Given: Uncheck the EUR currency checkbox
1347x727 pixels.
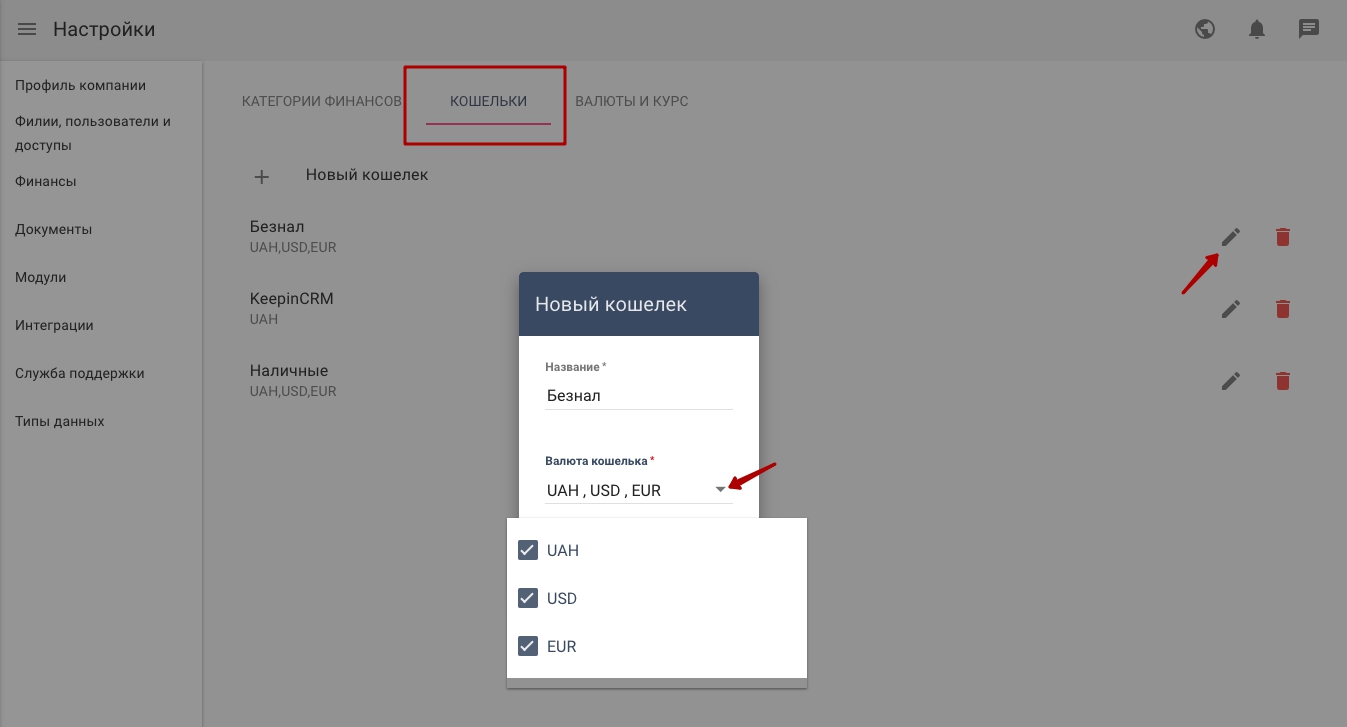Looking at the screenshot, I should [528, 647].
